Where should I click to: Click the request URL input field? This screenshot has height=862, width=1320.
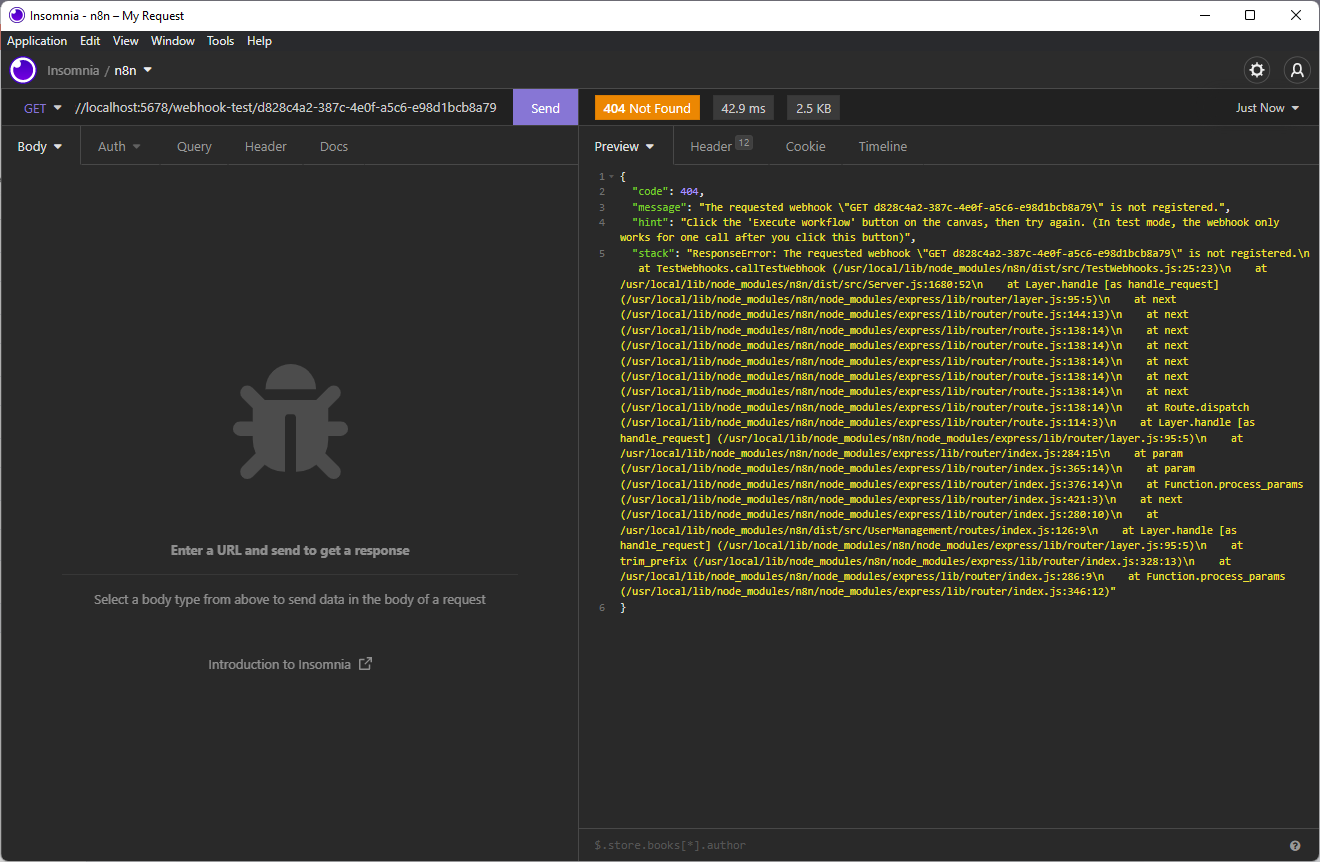click(285, 108)
